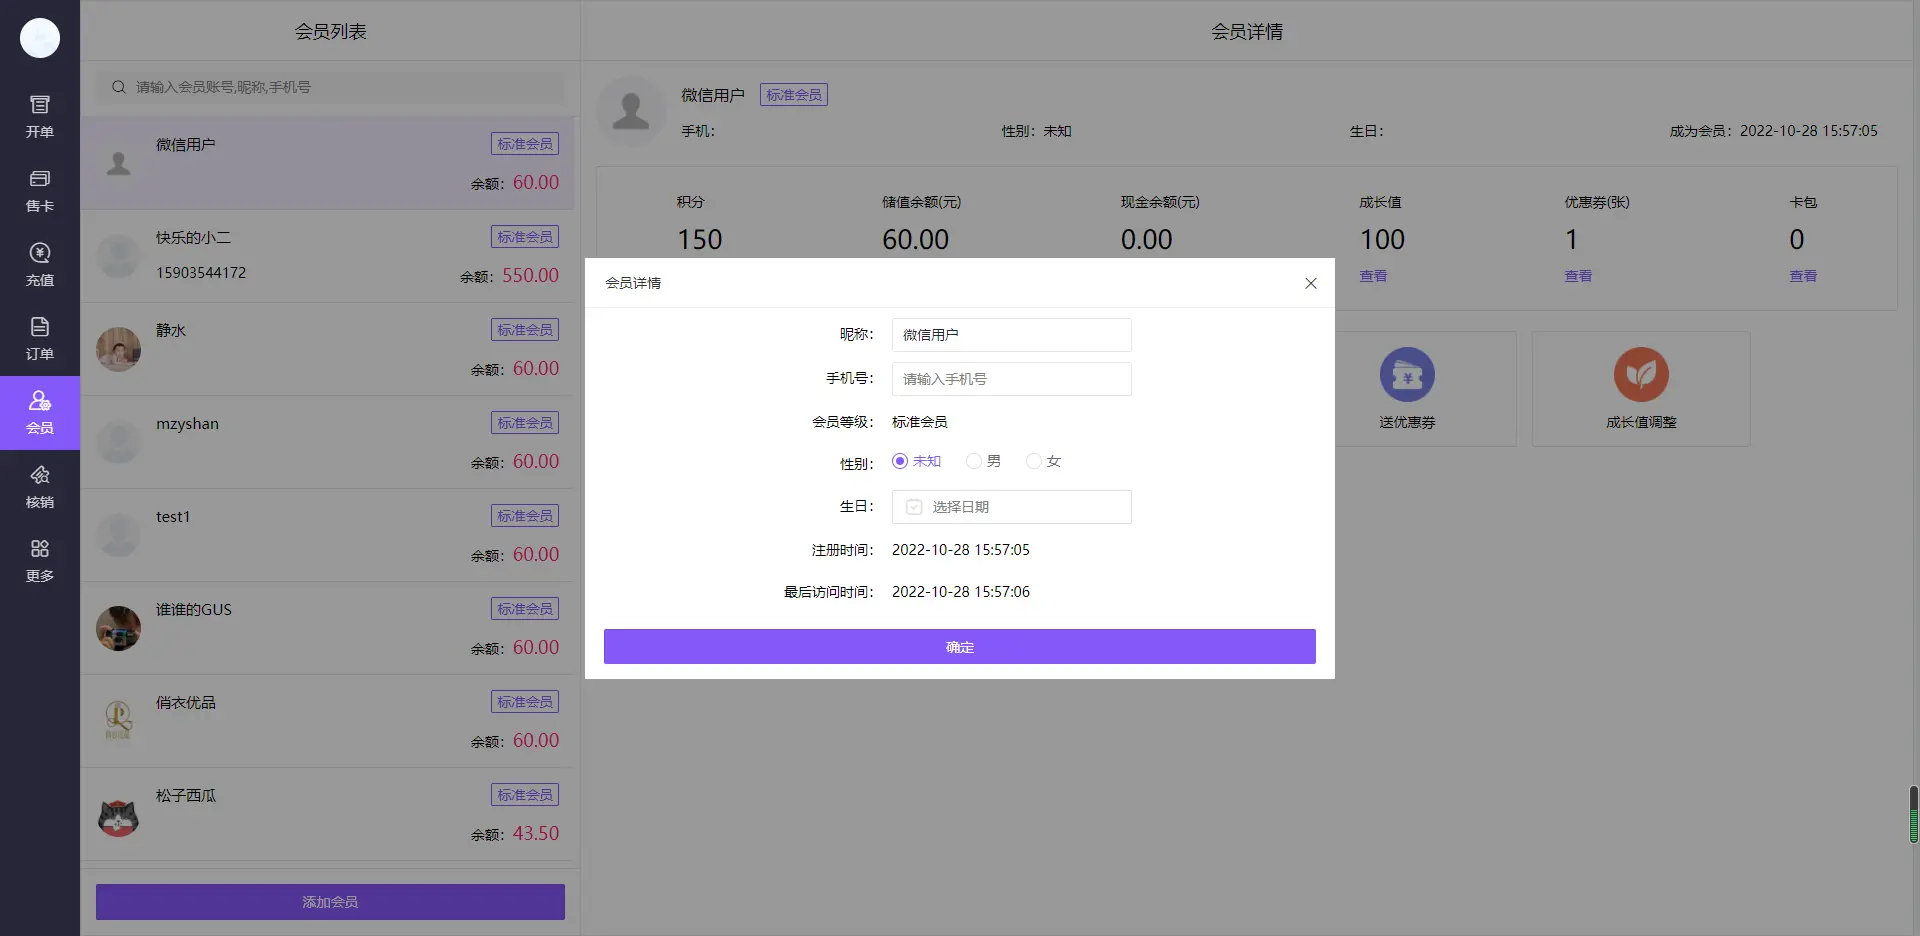Open the 生日 date picker field
The height and width of the screenshot is (936, 1920).
(x=1011, y=507)
